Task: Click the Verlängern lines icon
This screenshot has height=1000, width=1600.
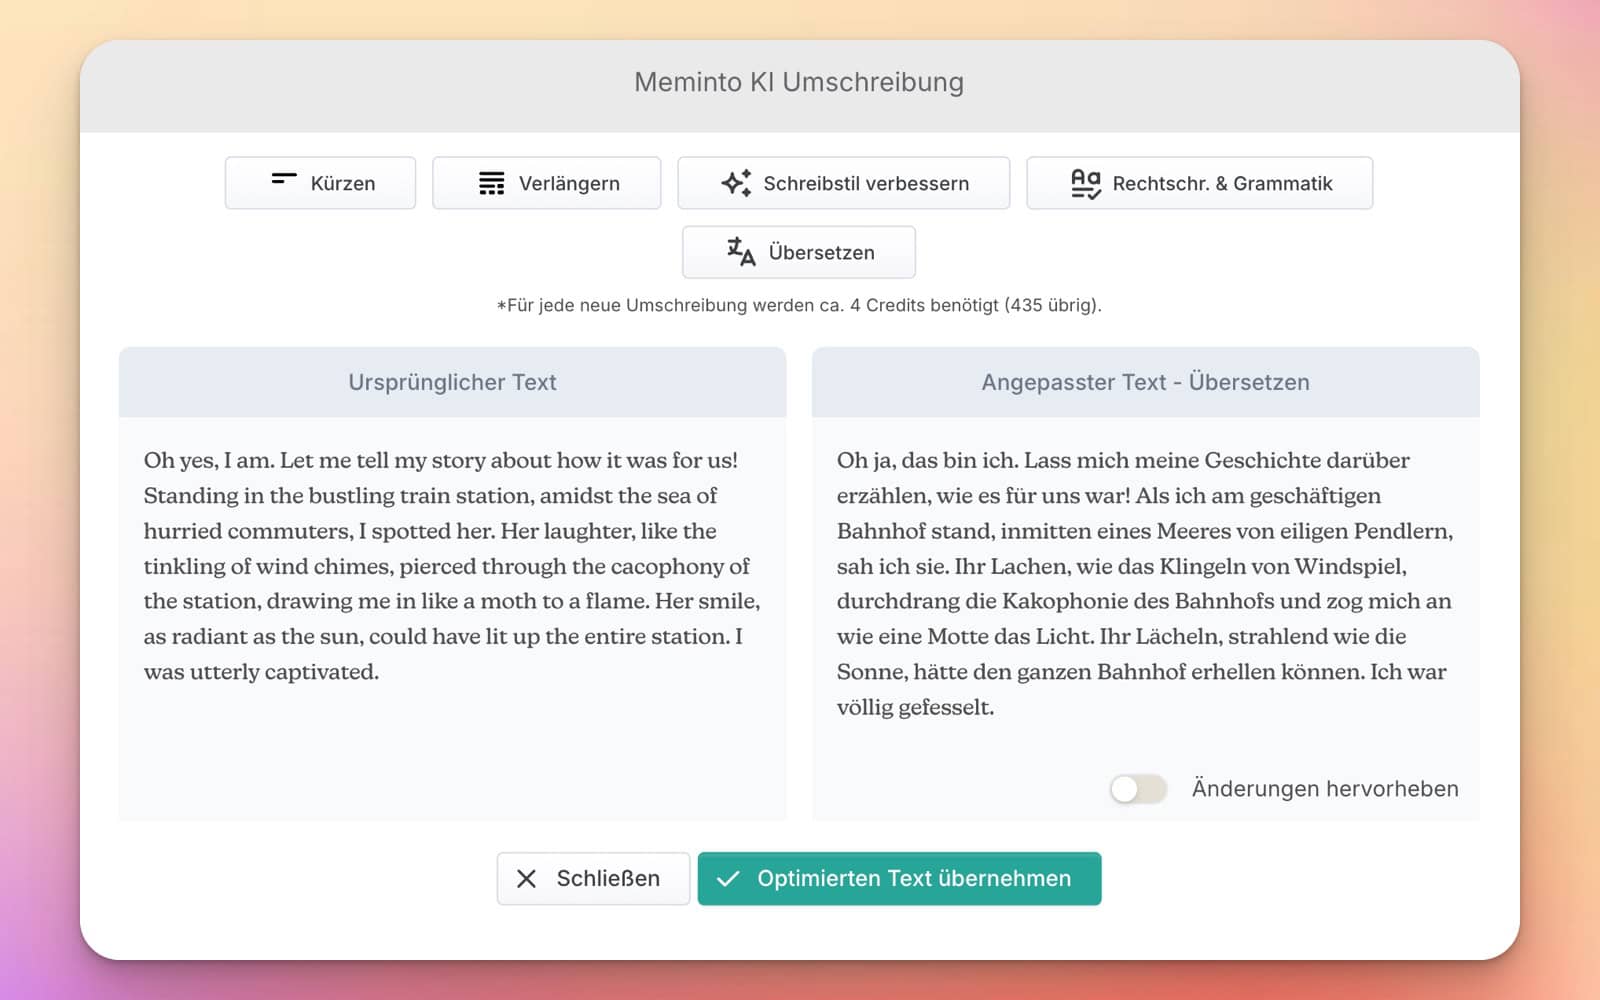Action: [491, 183]
